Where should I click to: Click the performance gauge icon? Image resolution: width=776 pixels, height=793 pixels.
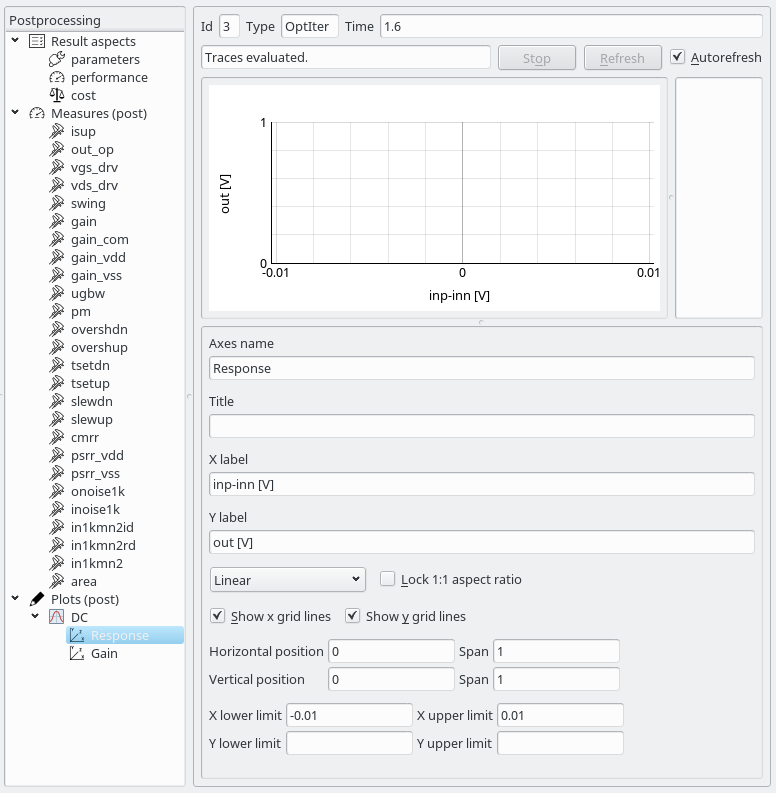(57, 77)
